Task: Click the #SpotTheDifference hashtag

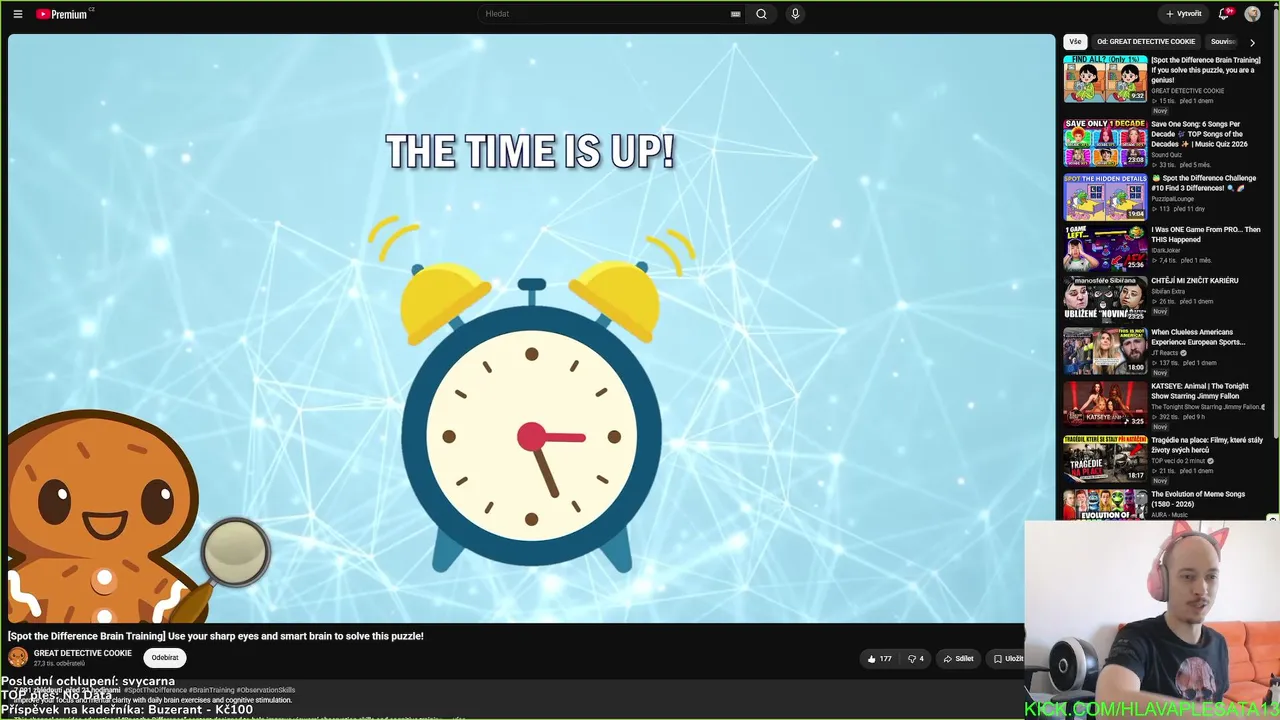Action: coord(155,690)
